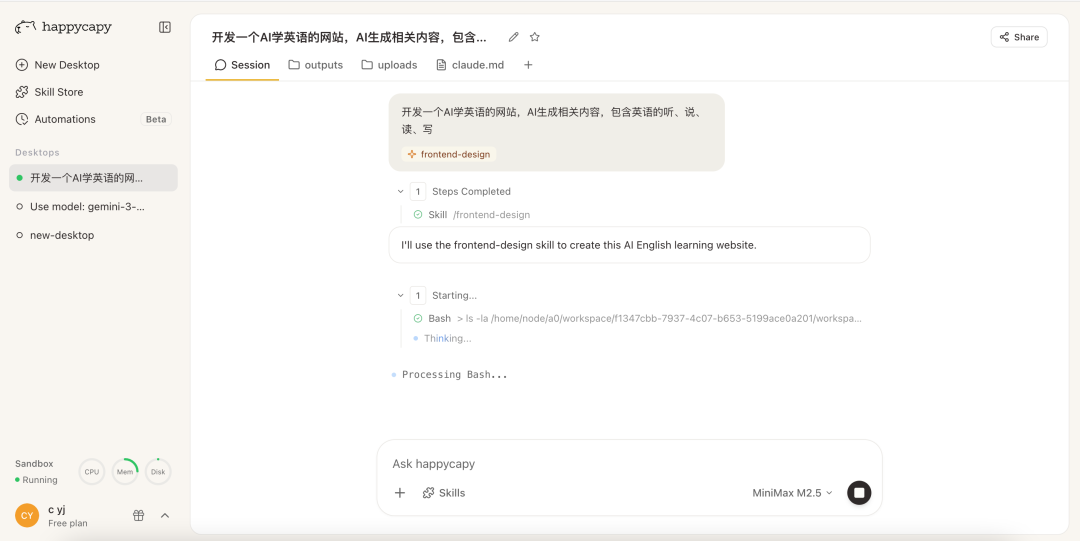
Task: Select the Use model: gemini-3 desktop
Action: [x=94, y=206]
